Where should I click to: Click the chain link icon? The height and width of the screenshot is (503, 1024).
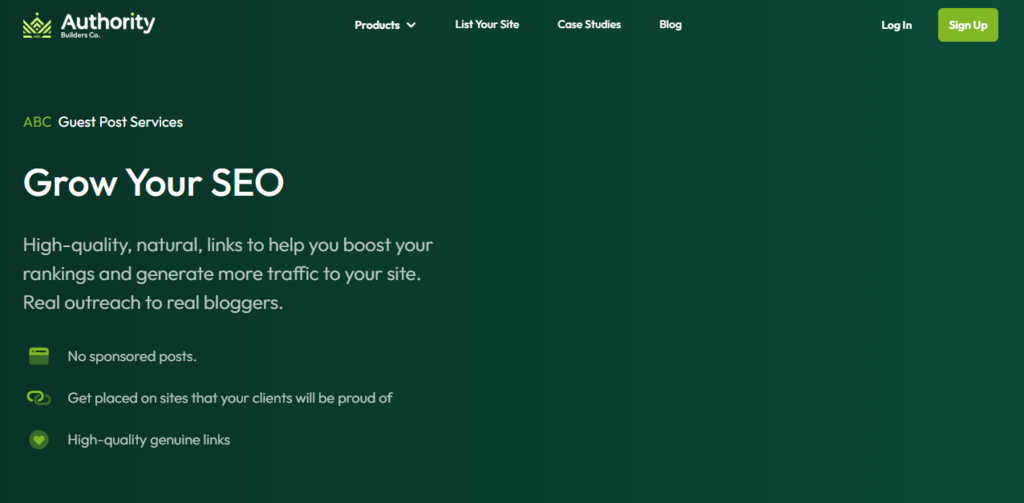[x=38, y=398]
